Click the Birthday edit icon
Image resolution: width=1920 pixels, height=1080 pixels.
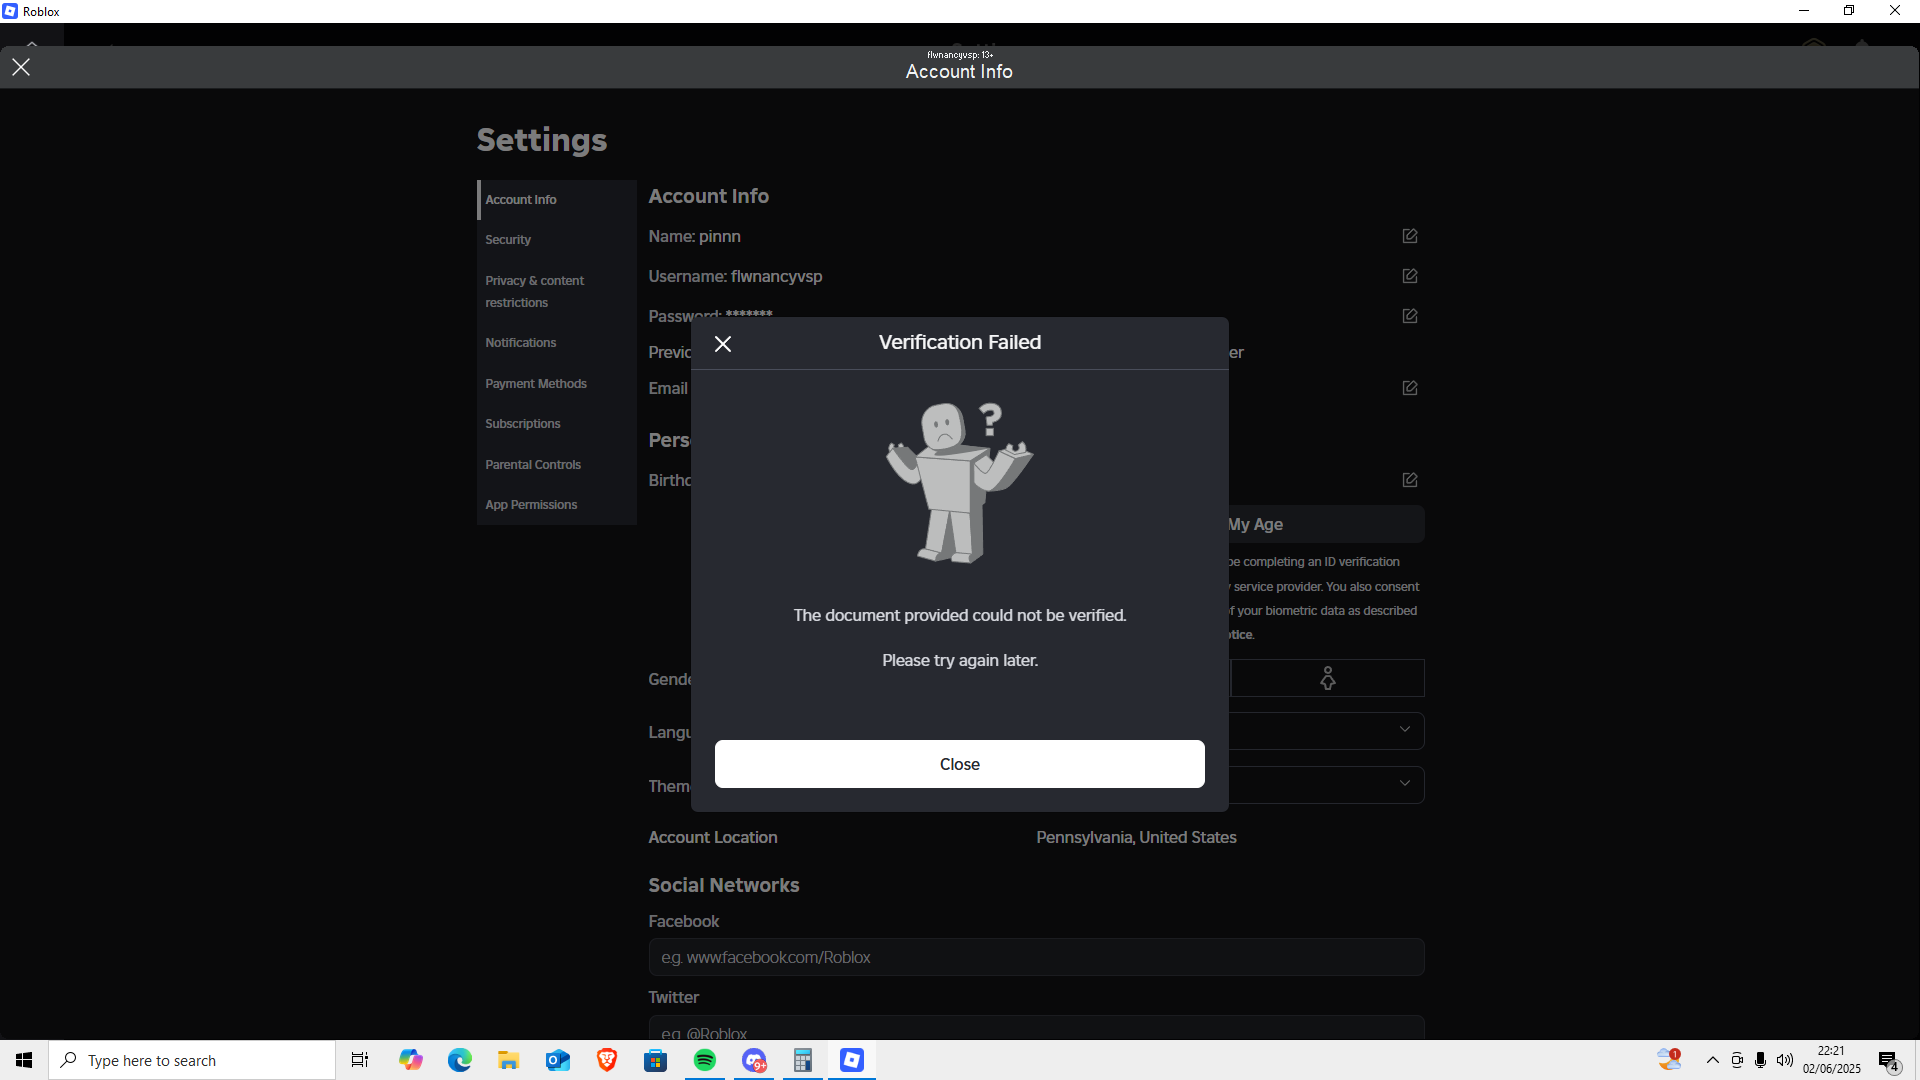point(1410,480)
